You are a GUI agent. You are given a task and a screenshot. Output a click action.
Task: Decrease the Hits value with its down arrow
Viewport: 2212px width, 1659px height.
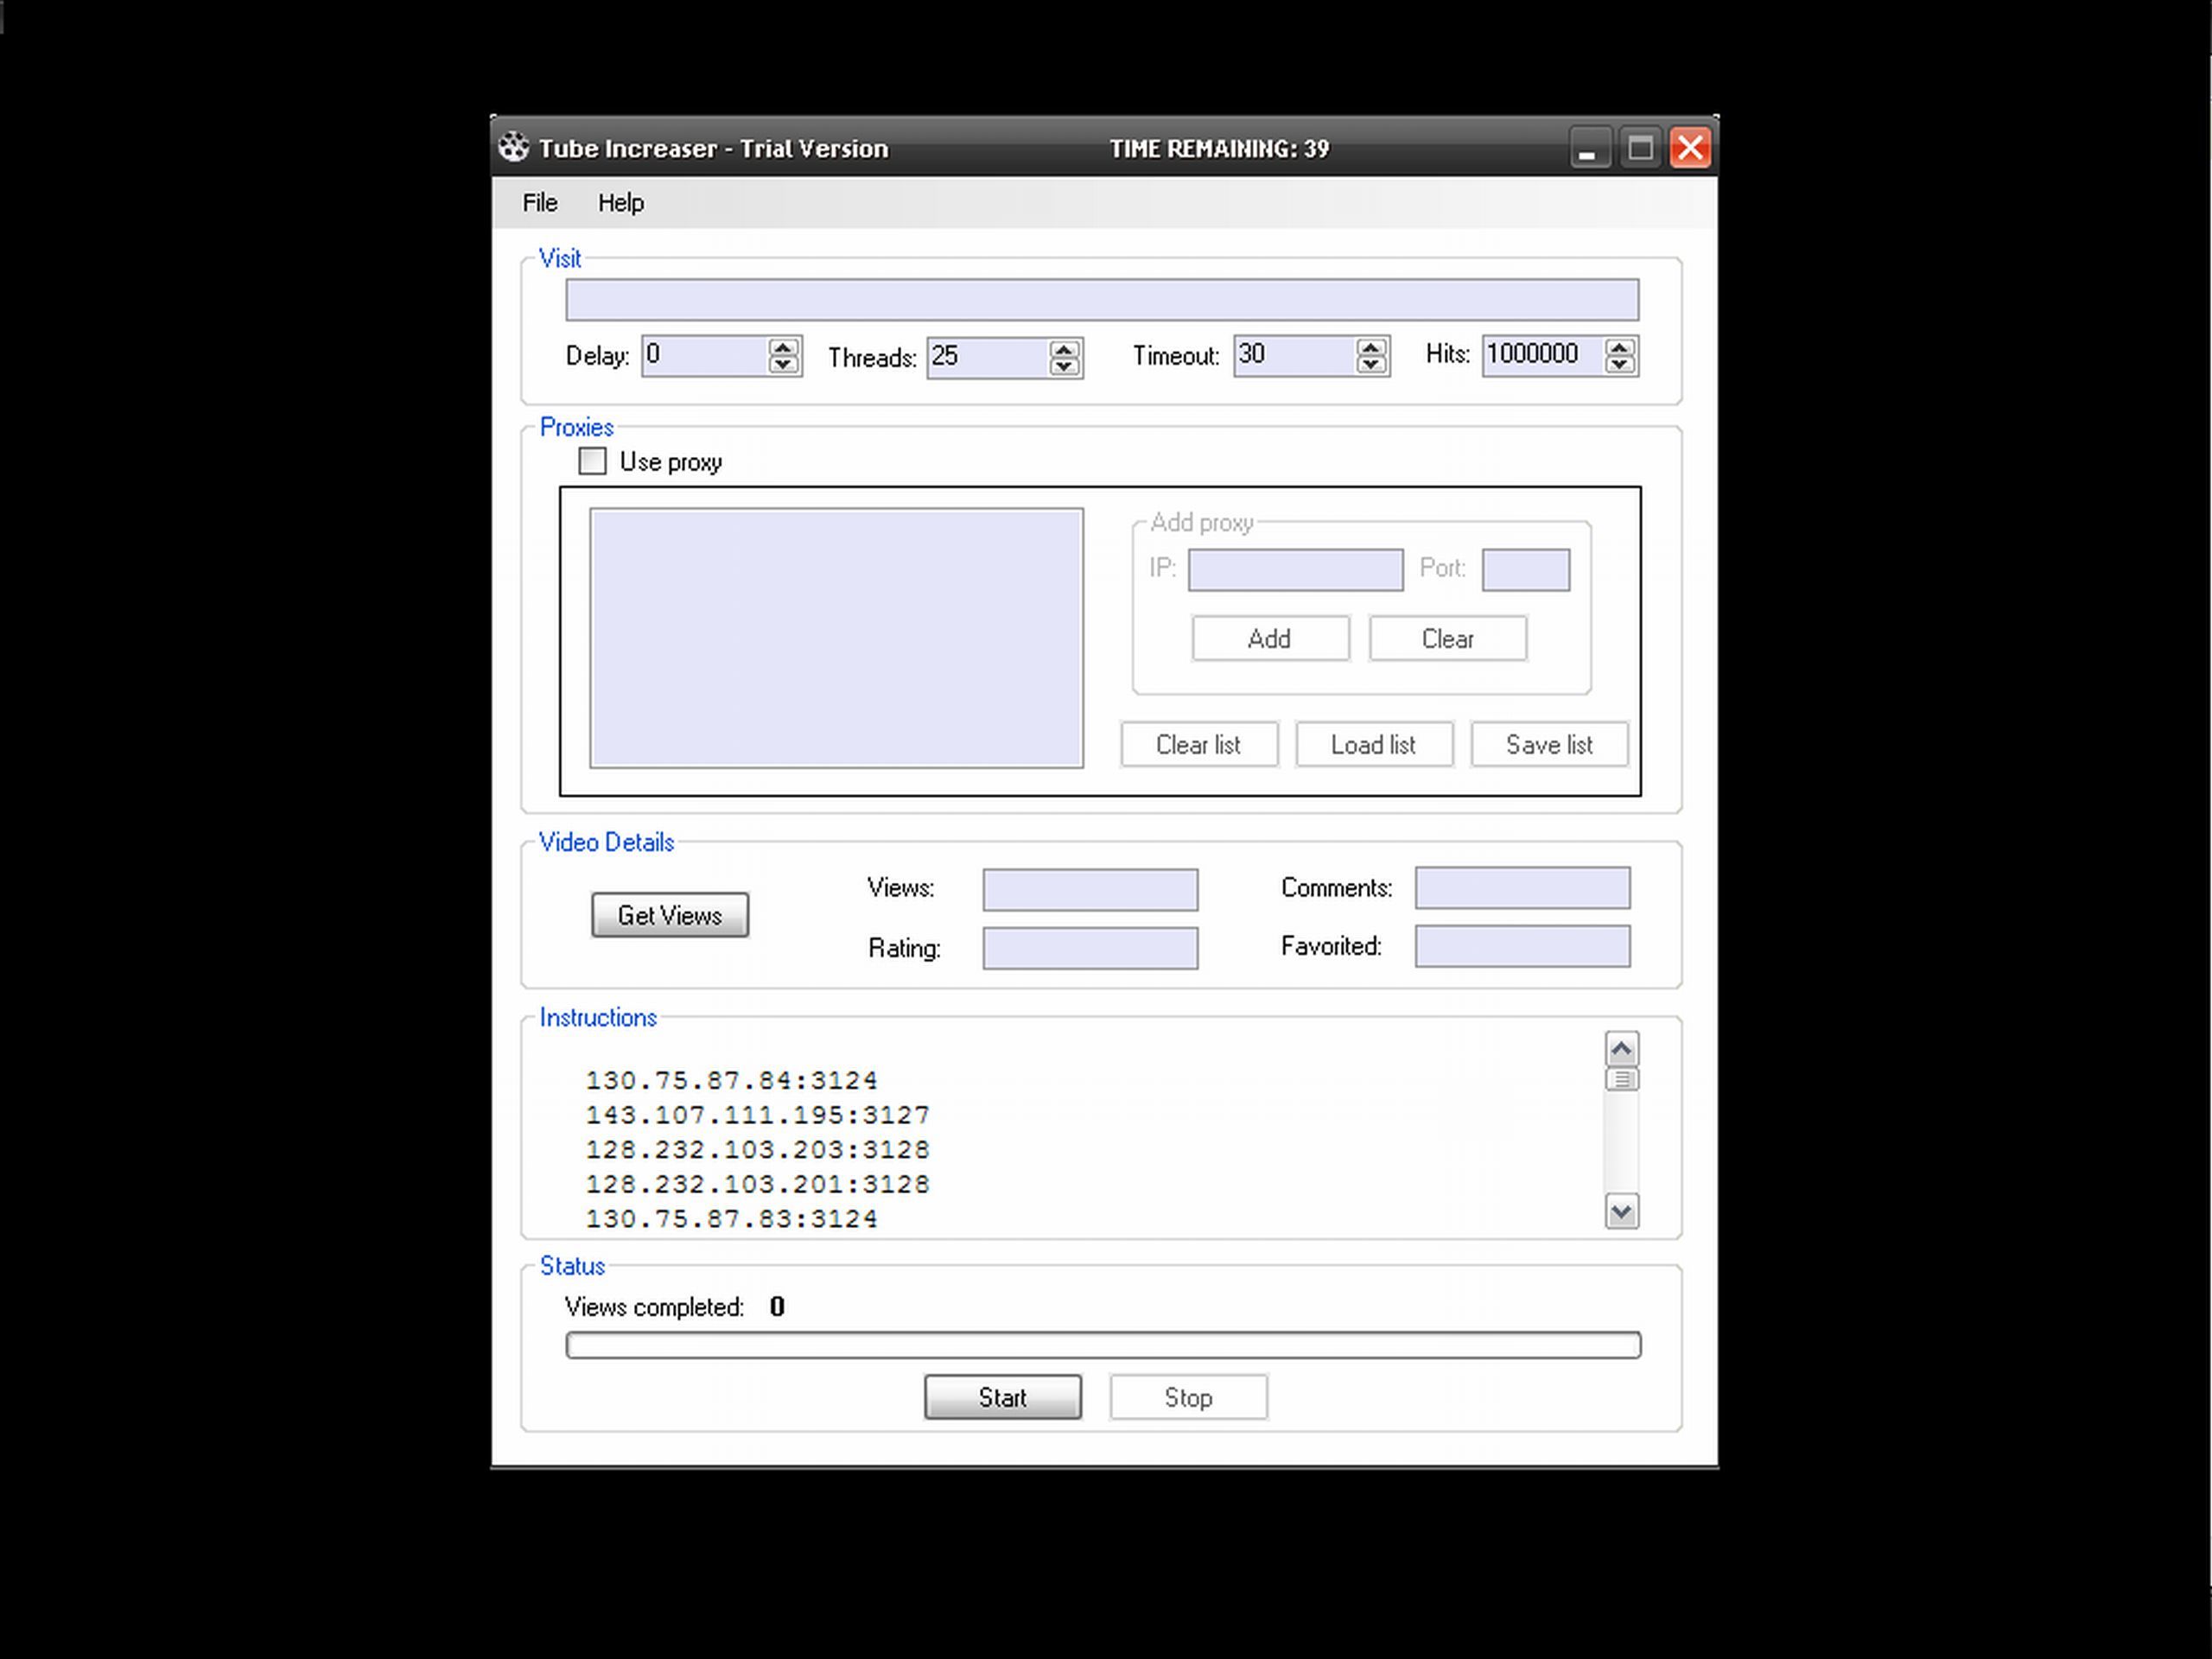[1620, 366]
